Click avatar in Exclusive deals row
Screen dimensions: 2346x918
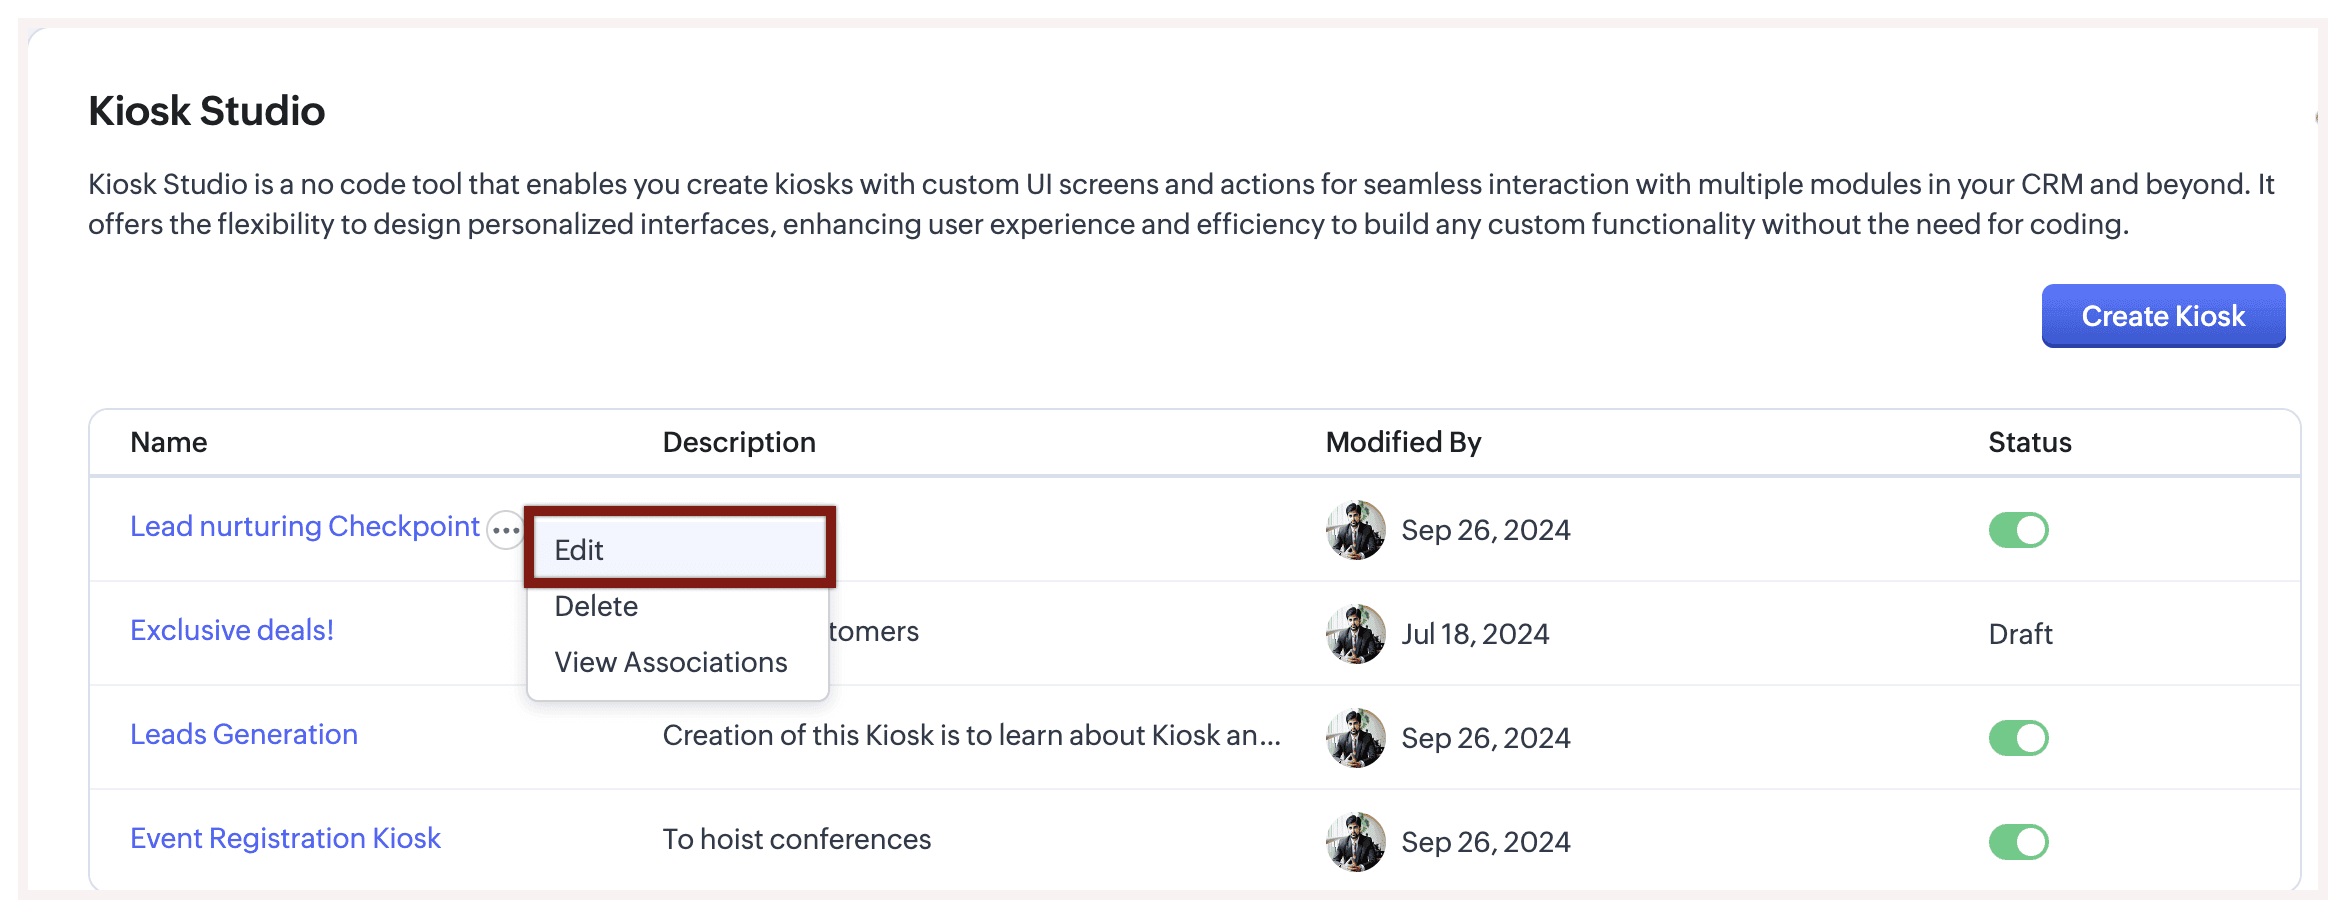(1355, 634)
